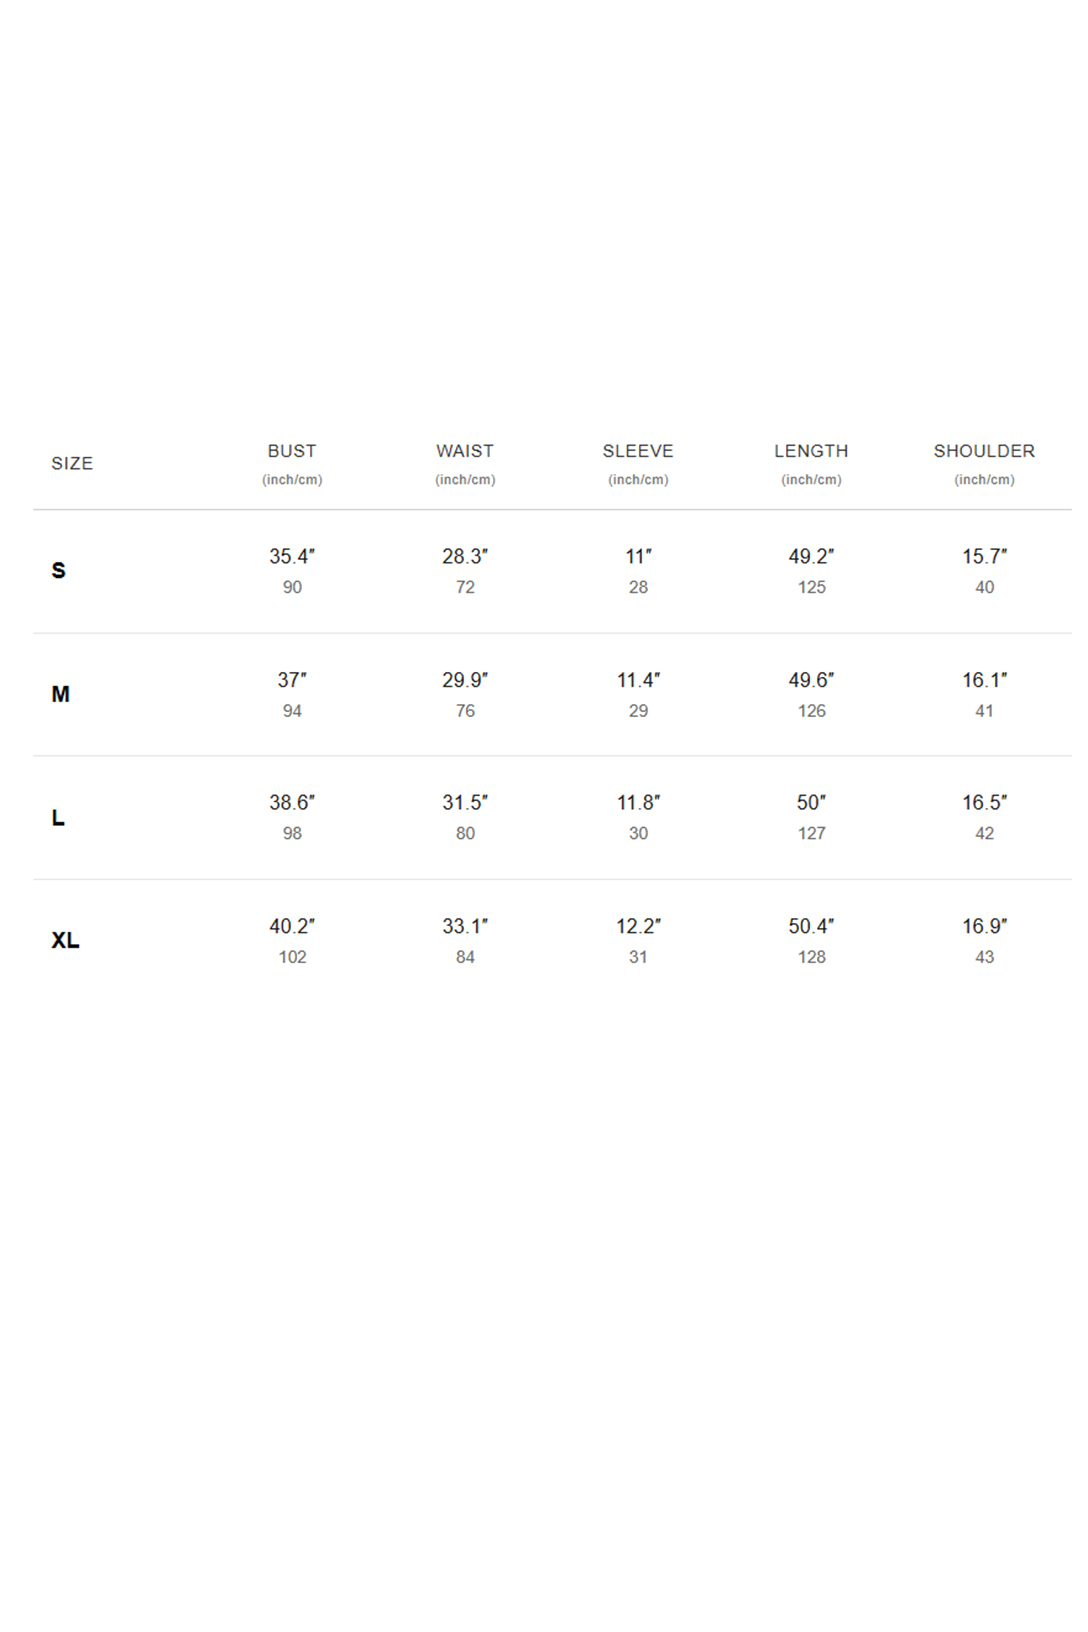1088x1632 pixels.
Task: Select the XL size row label
Action: [65, 940]
